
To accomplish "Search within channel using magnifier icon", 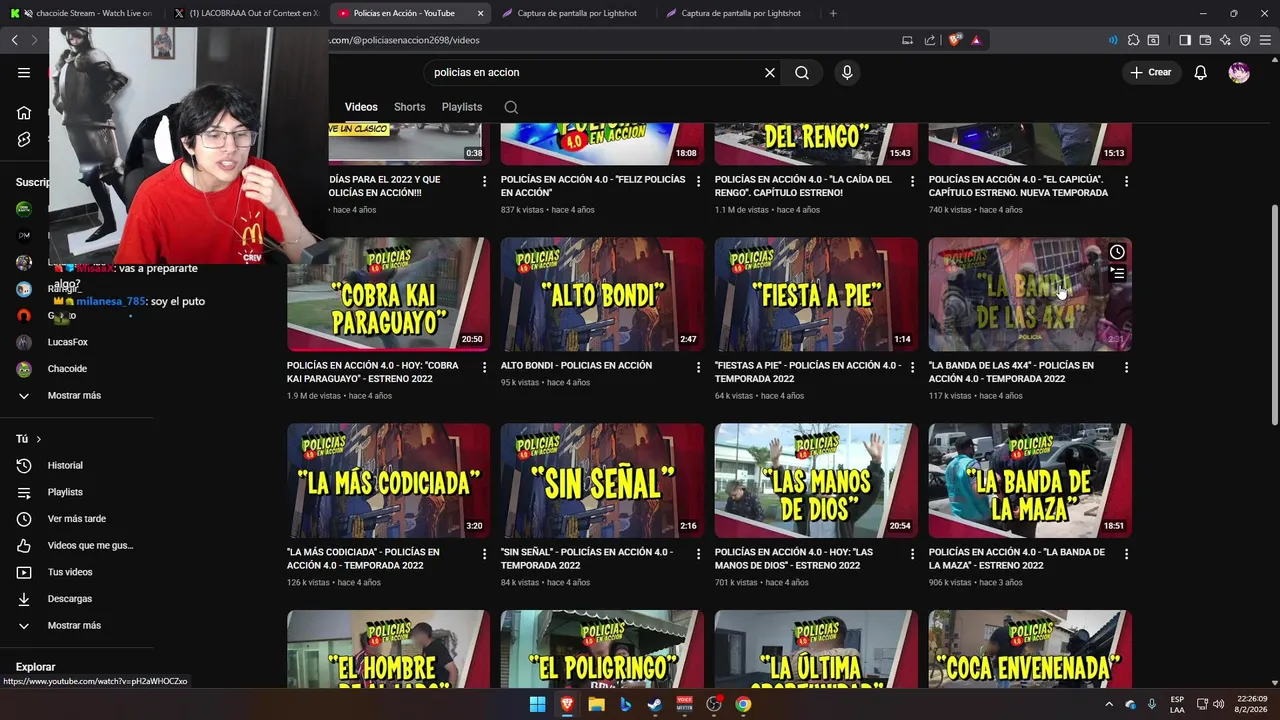I will point(511,107).
